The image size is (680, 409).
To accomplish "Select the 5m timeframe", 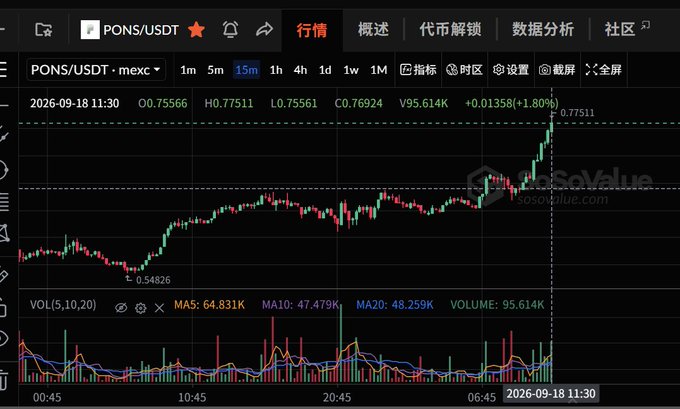I will (x=215, y=70).
